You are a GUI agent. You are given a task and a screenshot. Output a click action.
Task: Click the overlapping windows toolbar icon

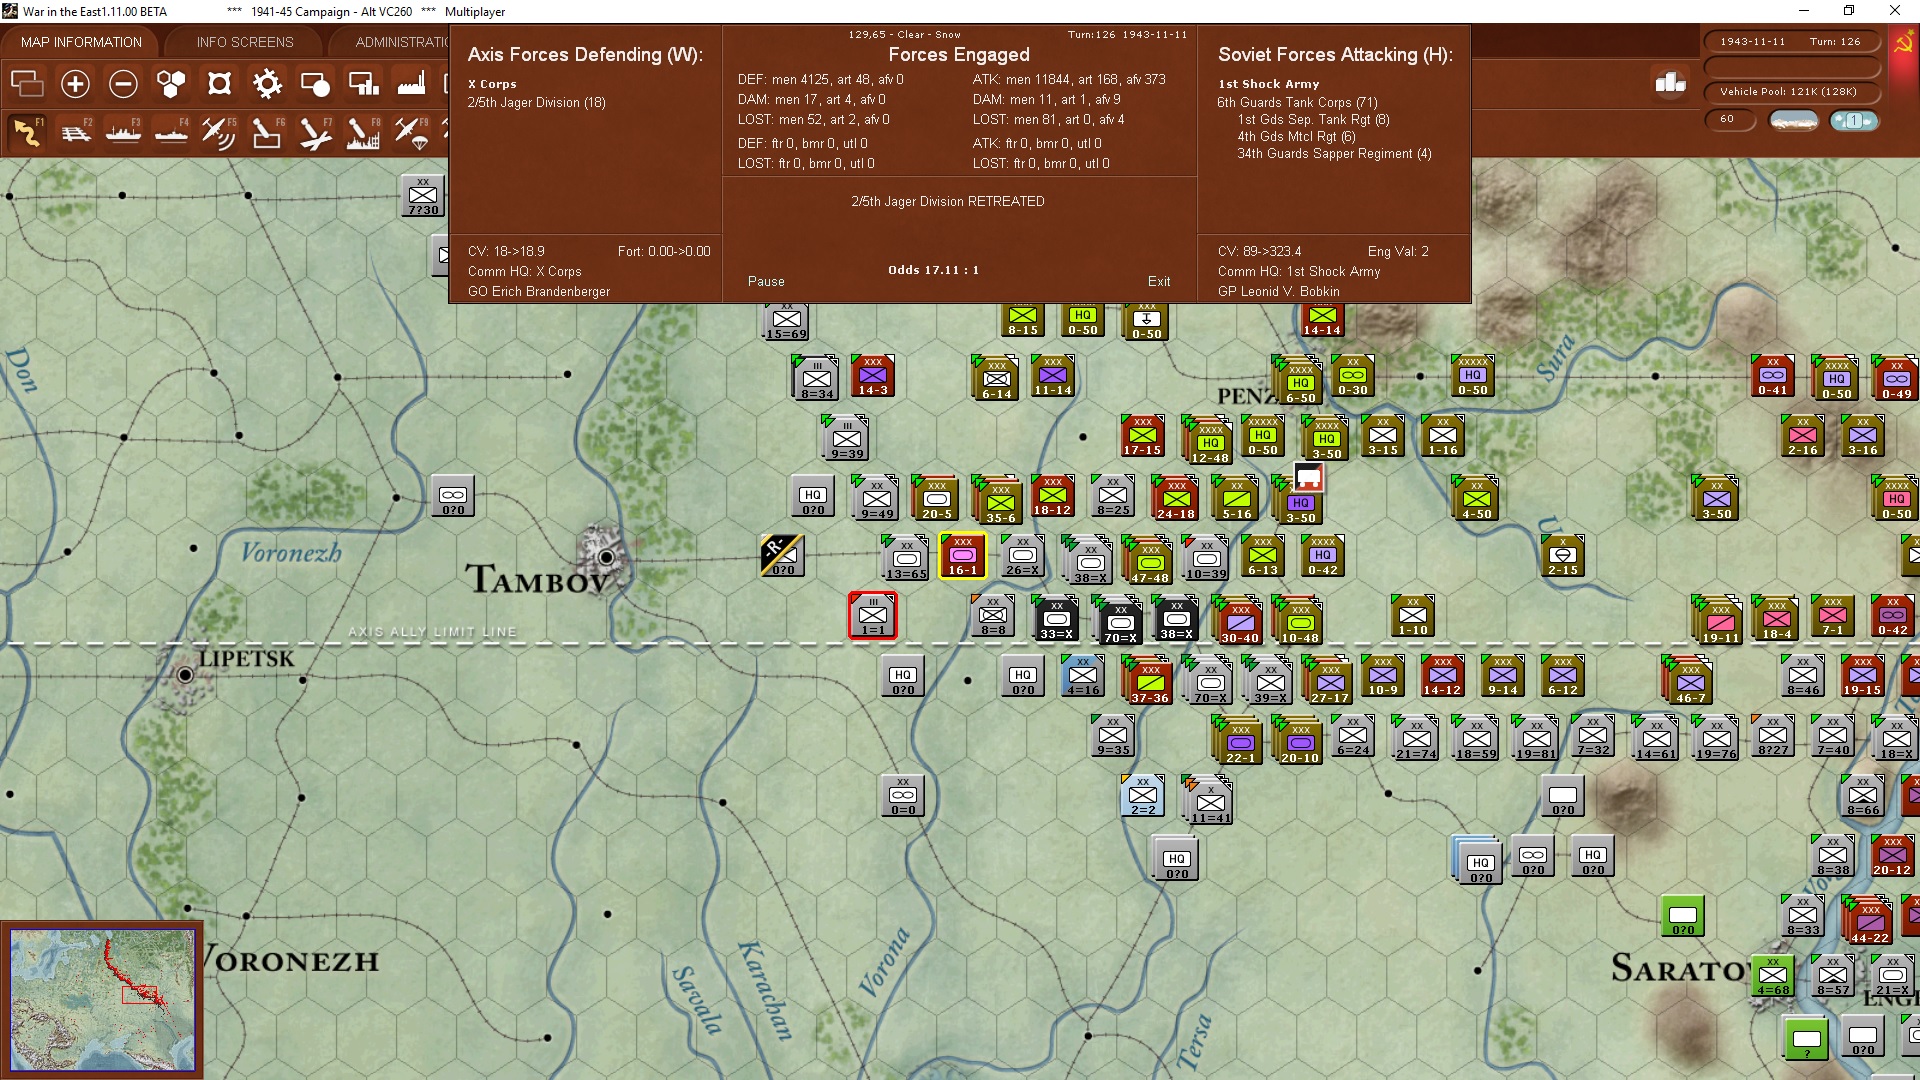pos(27,84)
